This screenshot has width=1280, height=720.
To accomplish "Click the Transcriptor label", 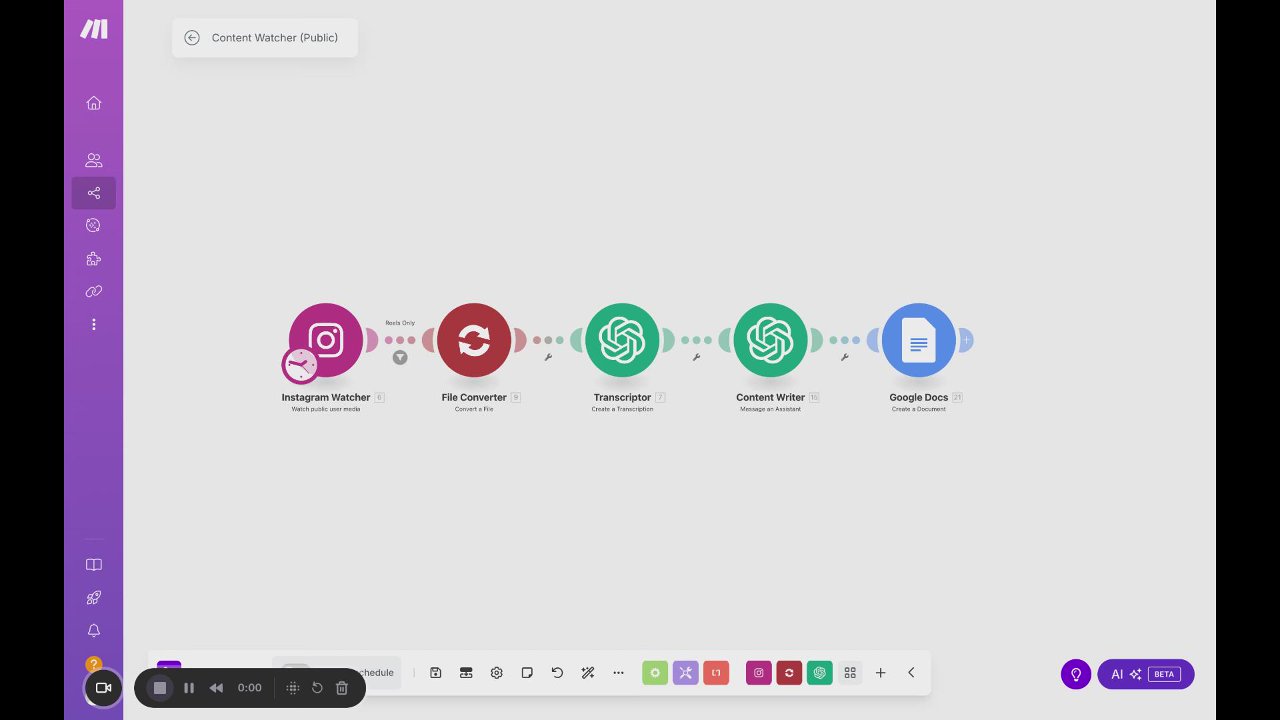I will [x=622, y=397].
